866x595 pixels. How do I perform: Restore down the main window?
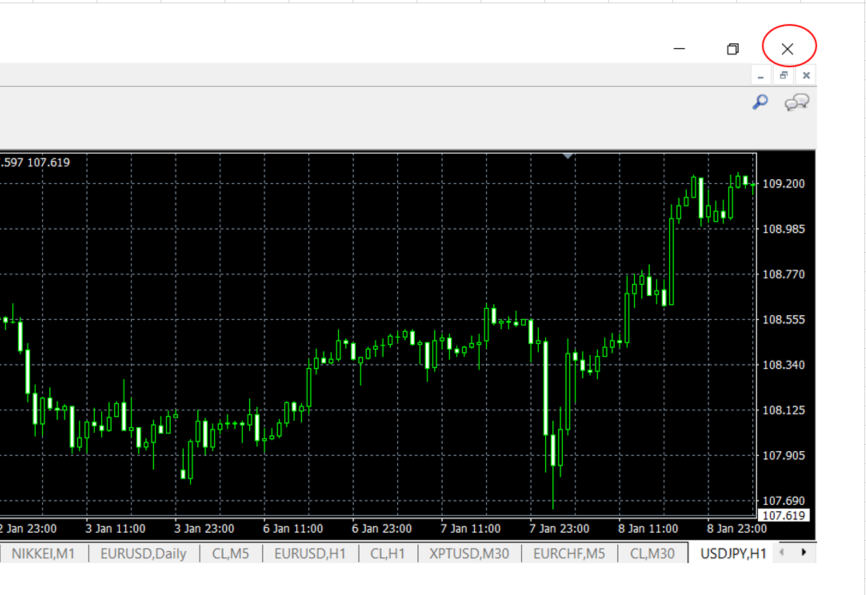(733, 49)
